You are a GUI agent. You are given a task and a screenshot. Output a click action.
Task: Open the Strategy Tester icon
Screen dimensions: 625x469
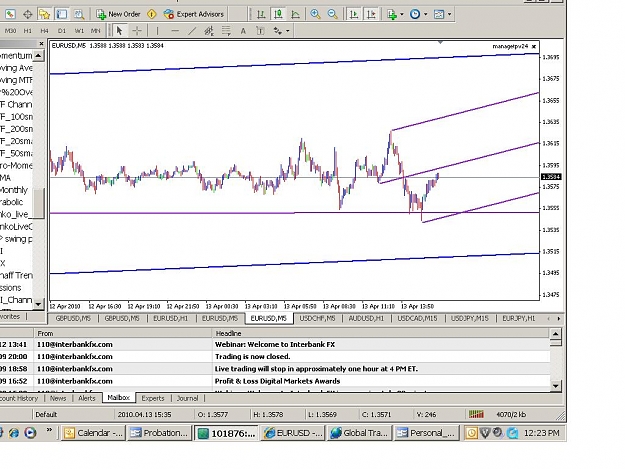(x=79, y=14)
